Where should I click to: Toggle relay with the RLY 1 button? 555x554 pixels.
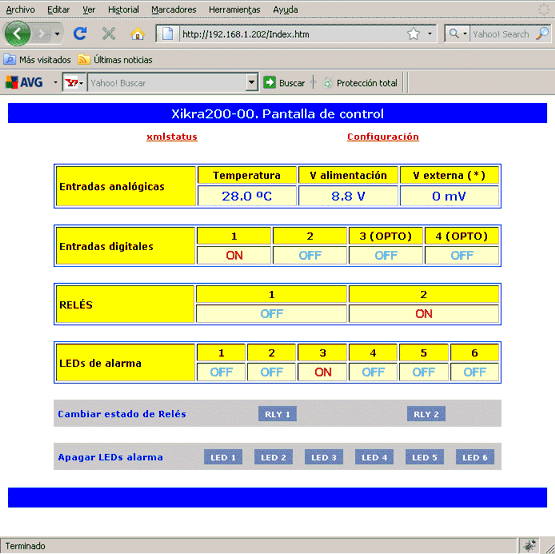pos(278,414)
